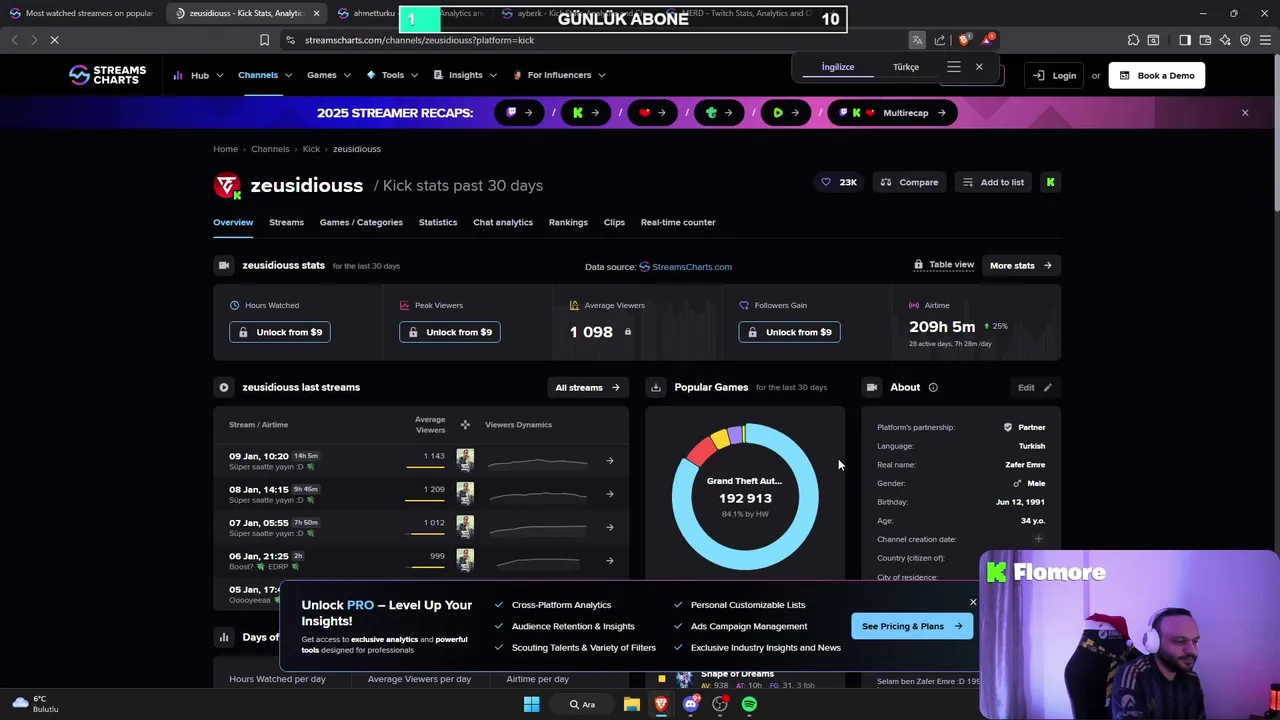Click the bookmark icon in address bar
The width and height of the screenshot is (1280, 720).
pyautogui.click(x=264, y=40)
